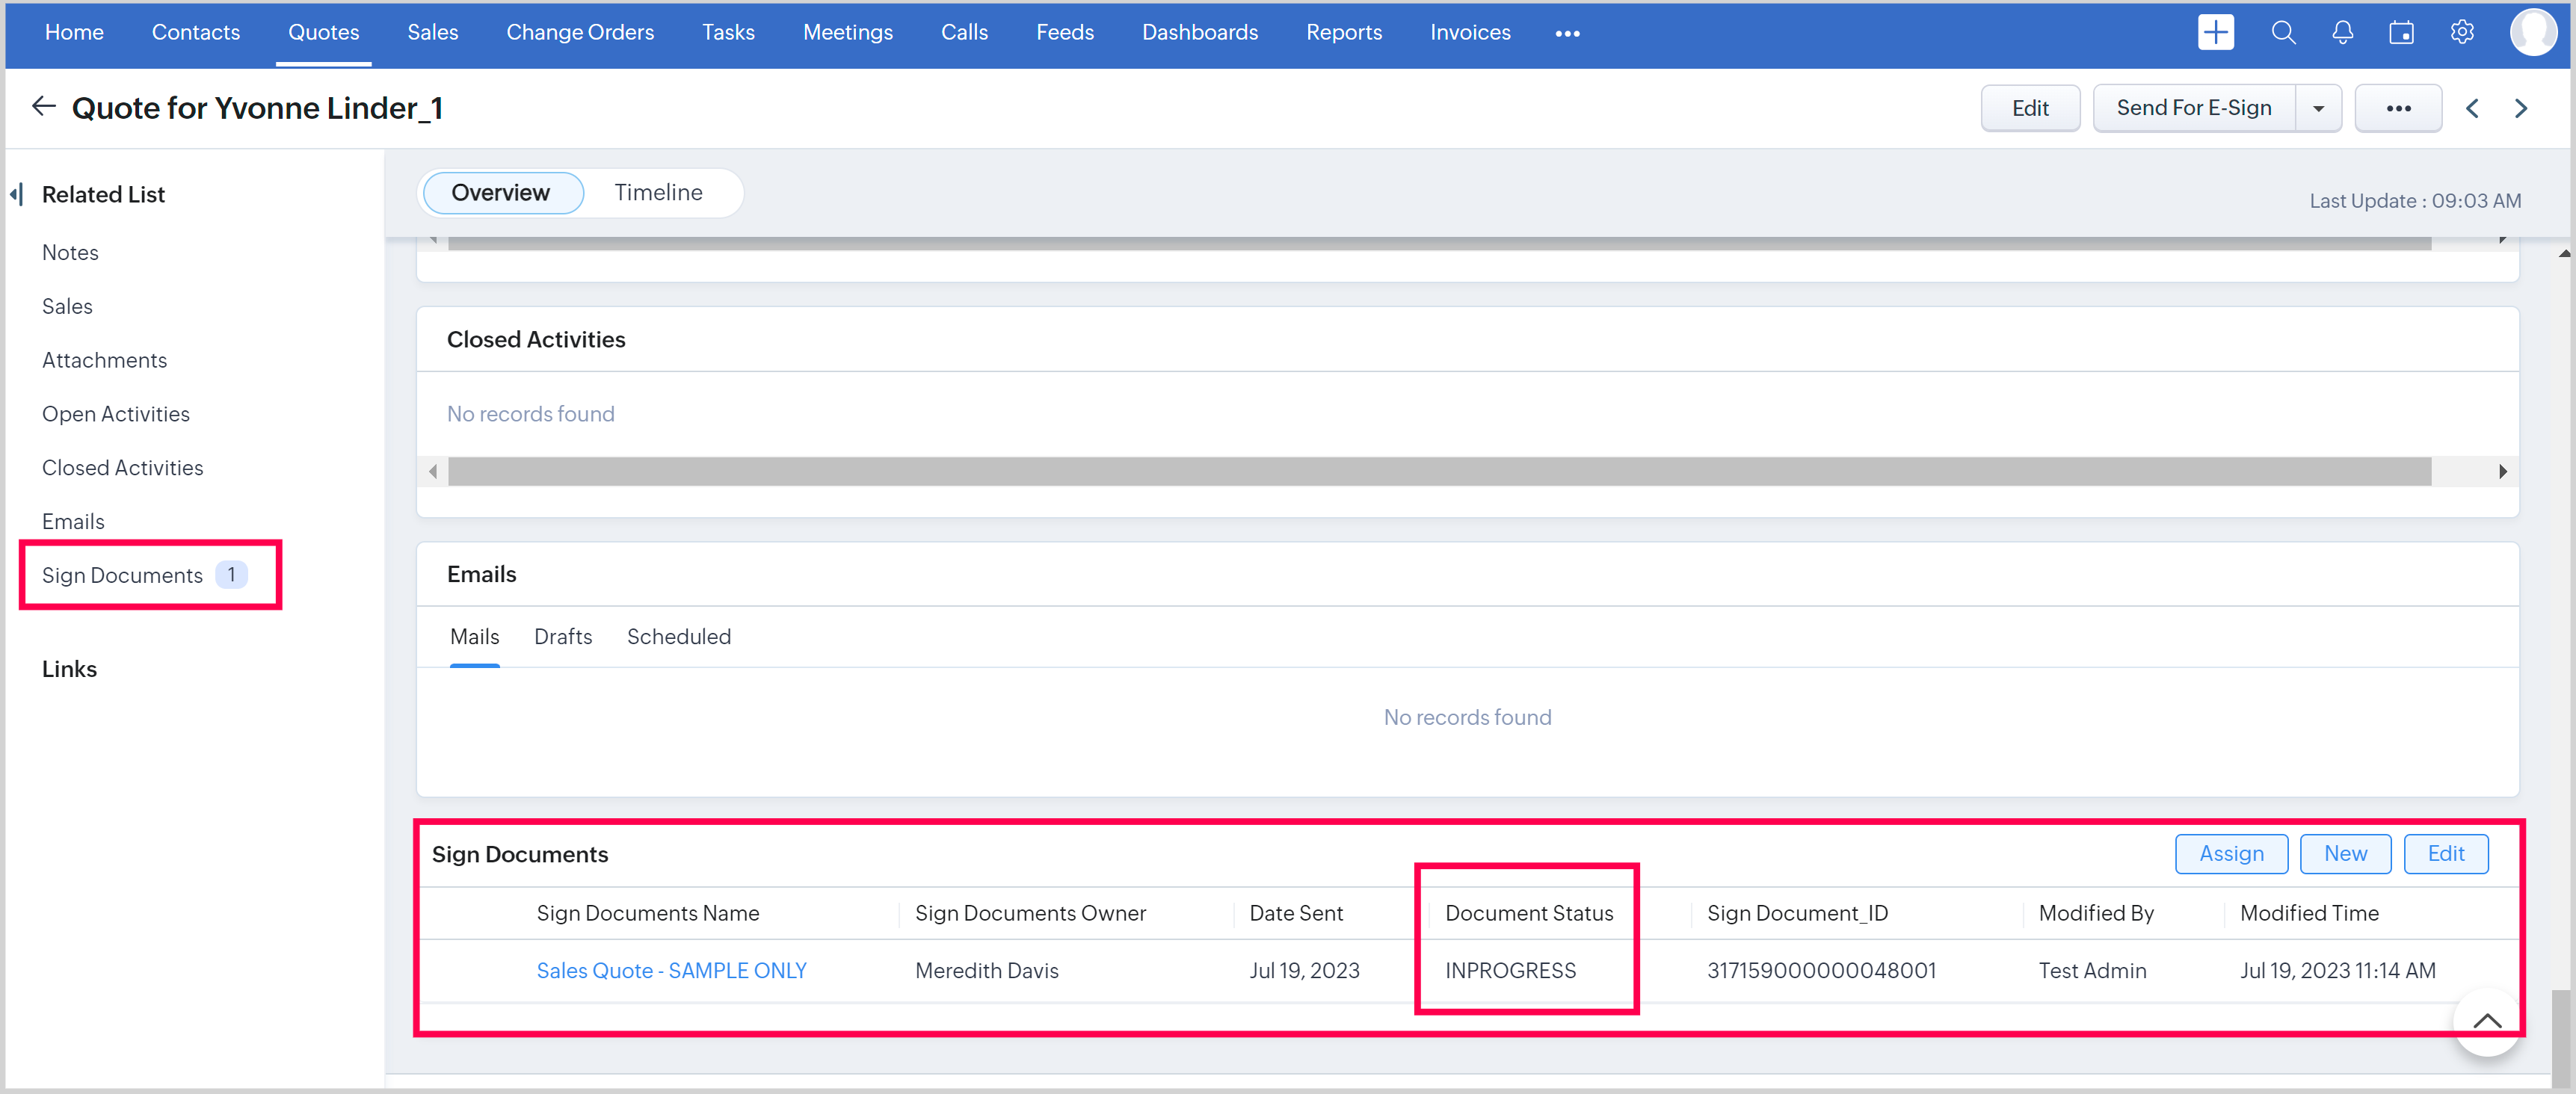Switch to the Timeline view toggle
Viewport: 2576px width, 1094px height.
coord(658,192)
